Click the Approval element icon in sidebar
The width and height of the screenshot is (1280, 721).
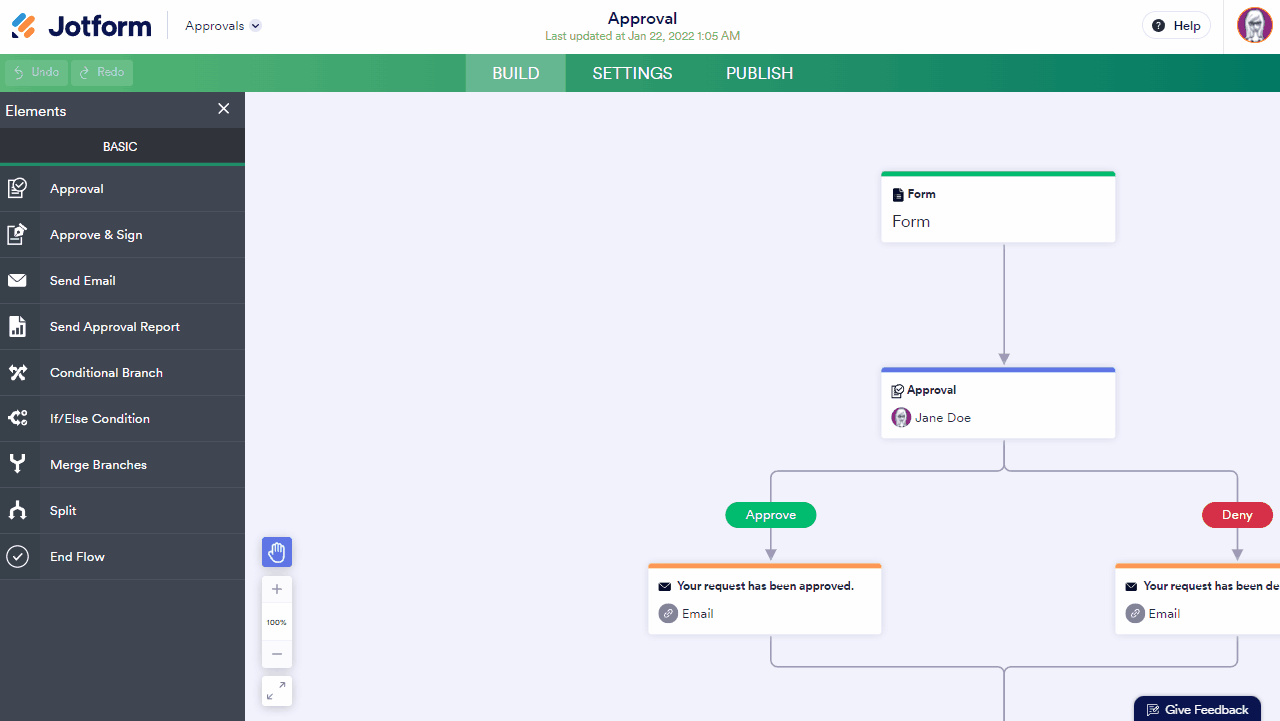tap(17, 188)
